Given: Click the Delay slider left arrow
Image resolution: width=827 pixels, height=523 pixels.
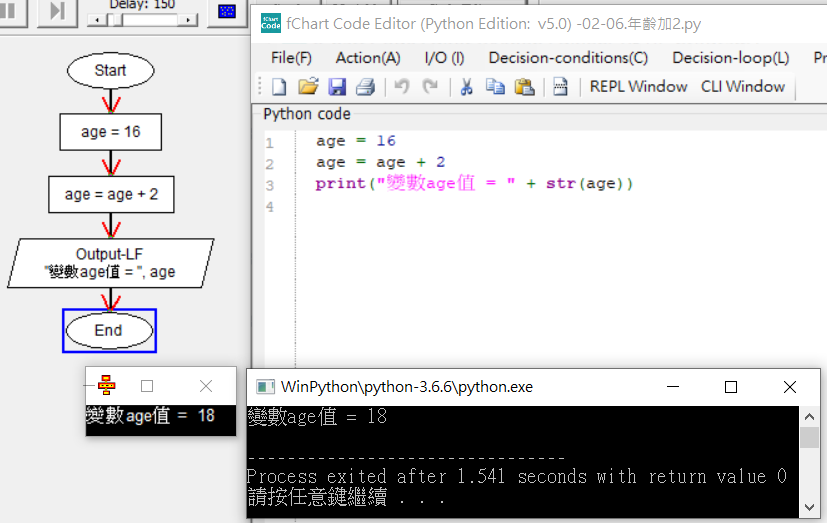Looking at the screenshot, I should coord(97,20).
